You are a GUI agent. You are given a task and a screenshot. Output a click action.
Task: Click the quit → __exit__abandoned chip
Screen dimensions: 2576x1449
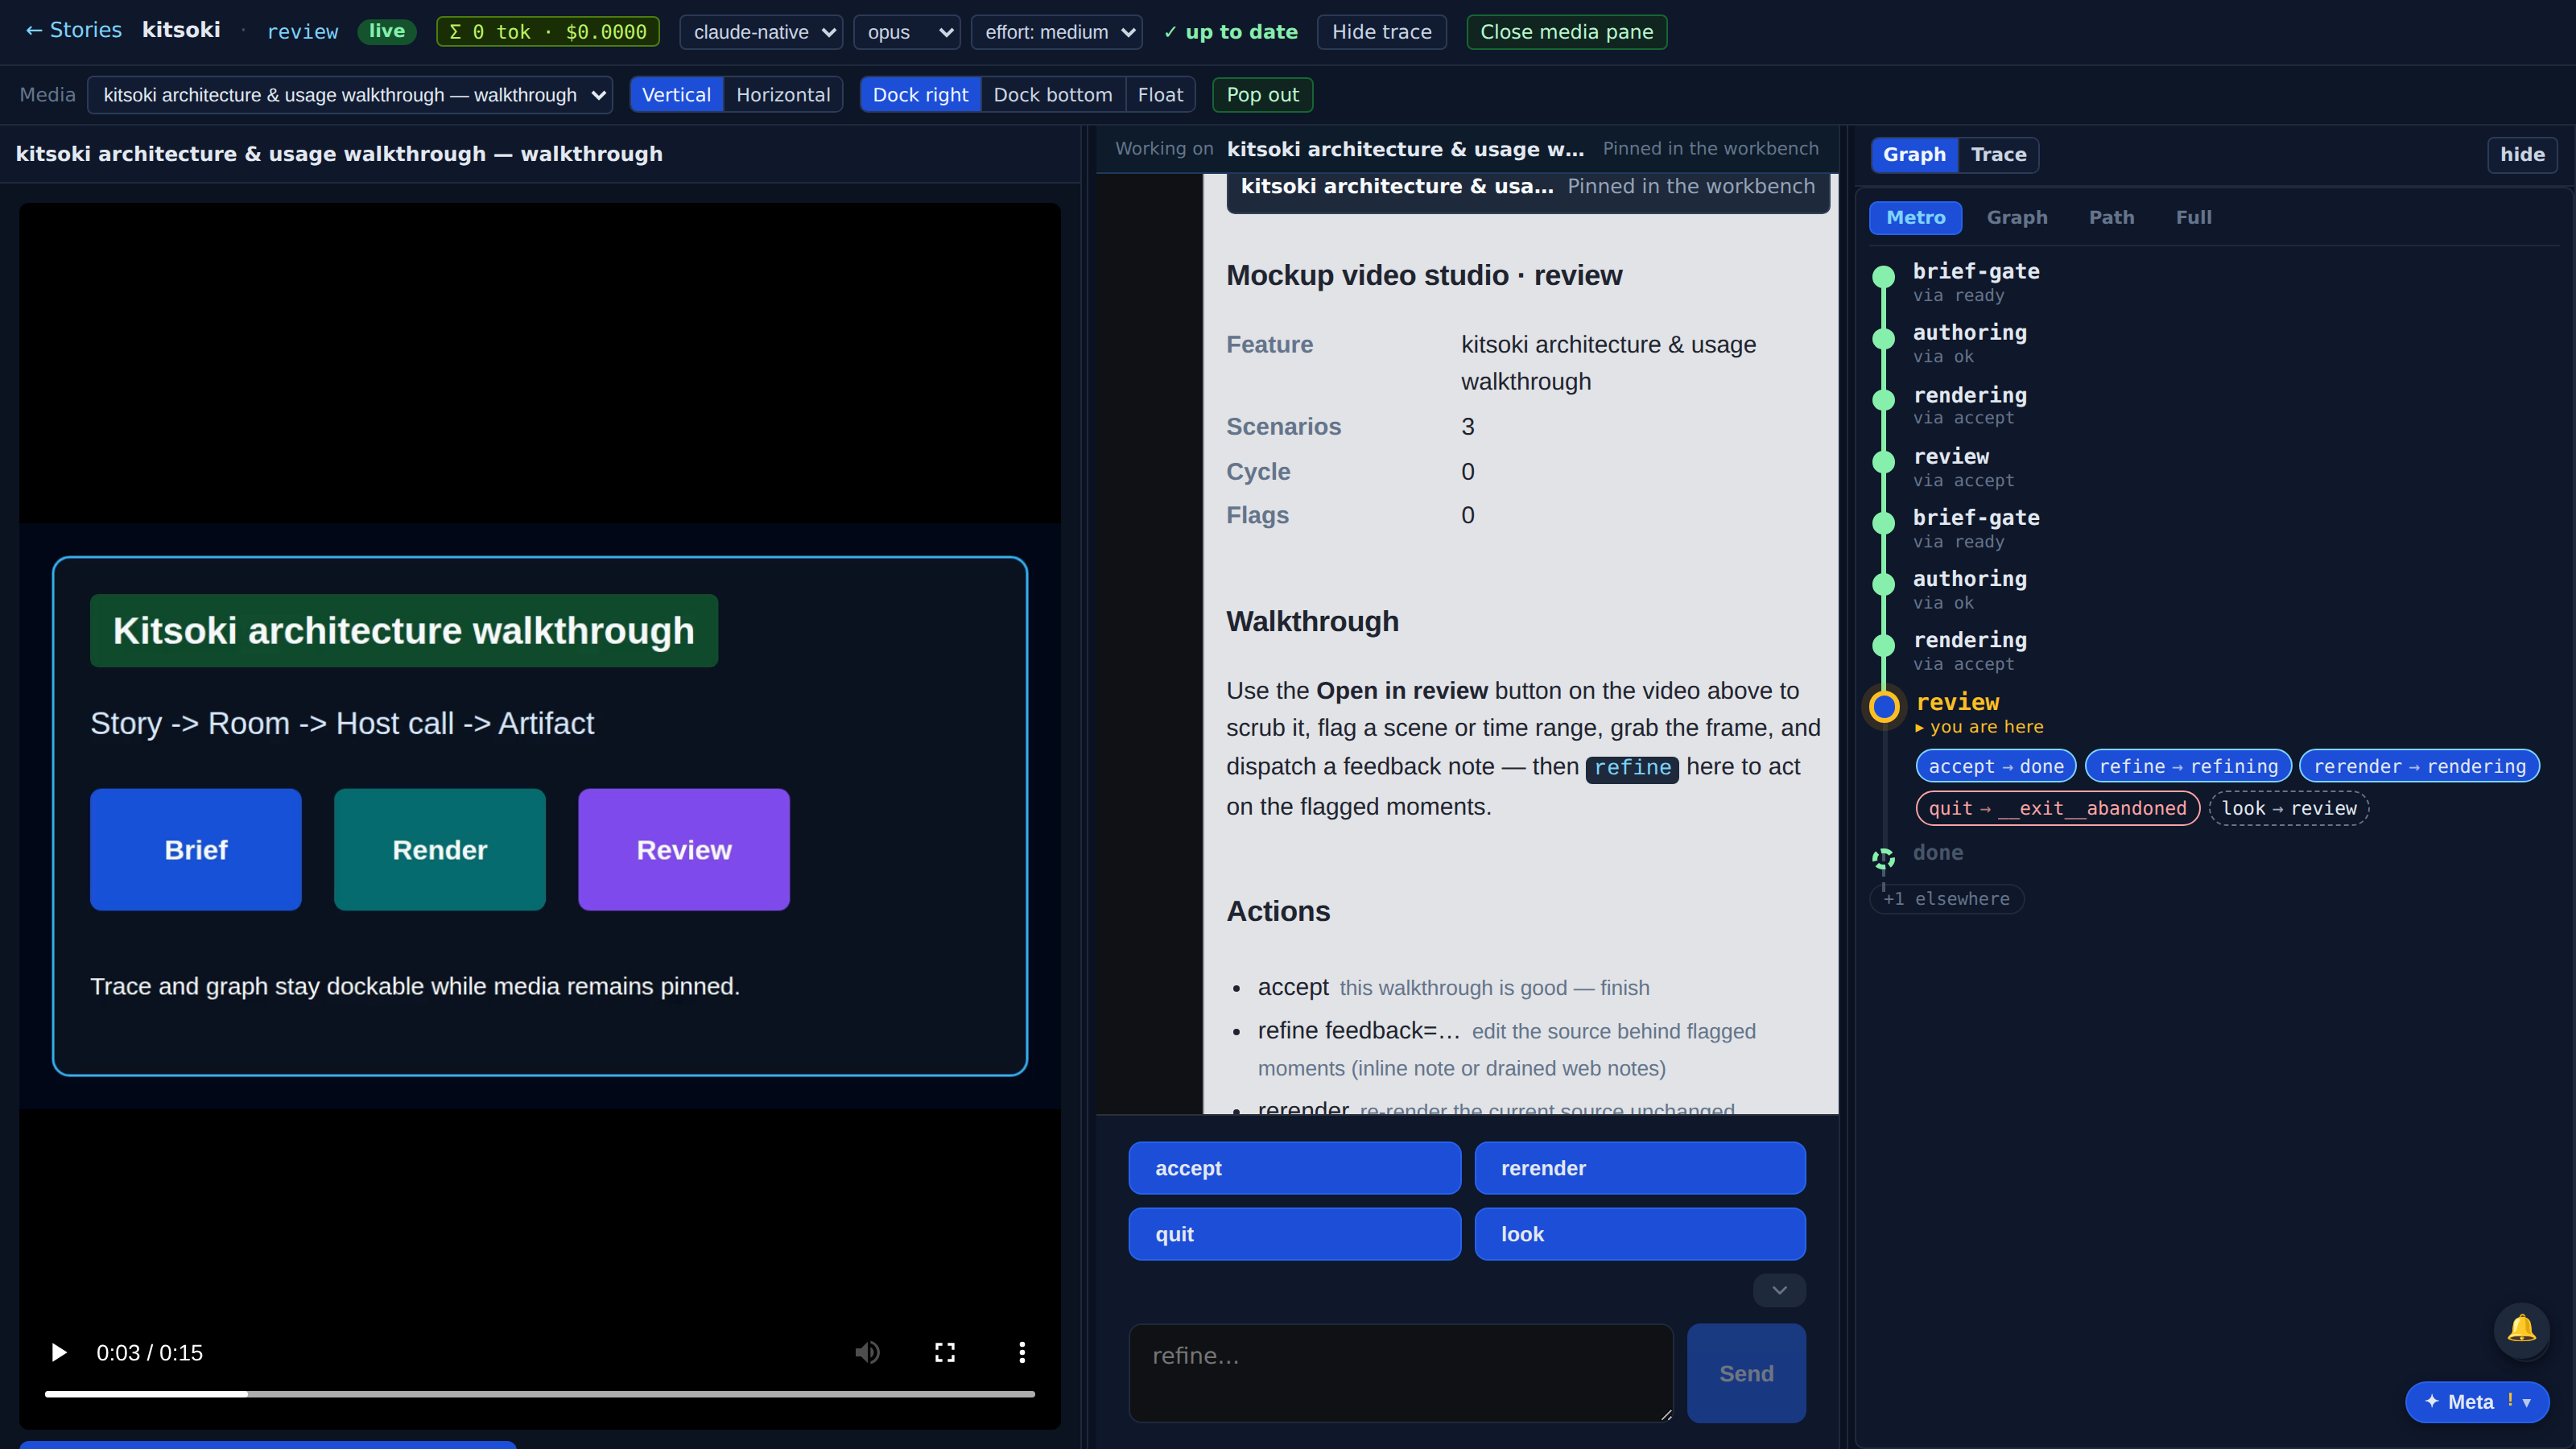(2058, 809)
